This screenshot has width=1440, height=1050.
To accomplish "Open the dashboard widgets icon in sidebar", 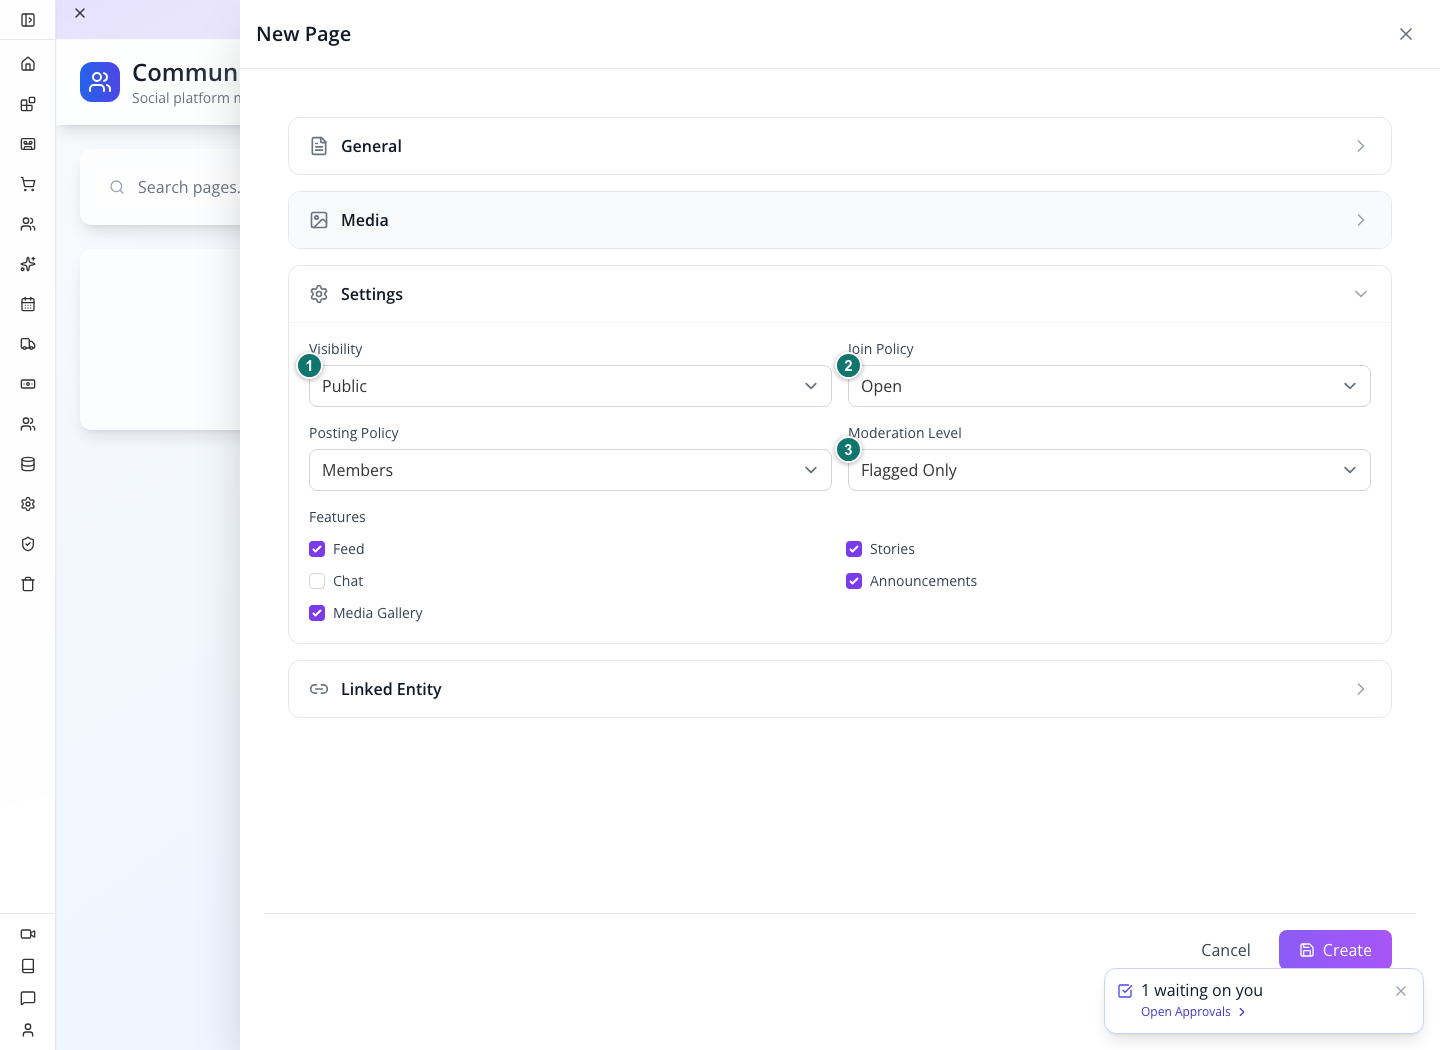I will click(x=28, y=104).
